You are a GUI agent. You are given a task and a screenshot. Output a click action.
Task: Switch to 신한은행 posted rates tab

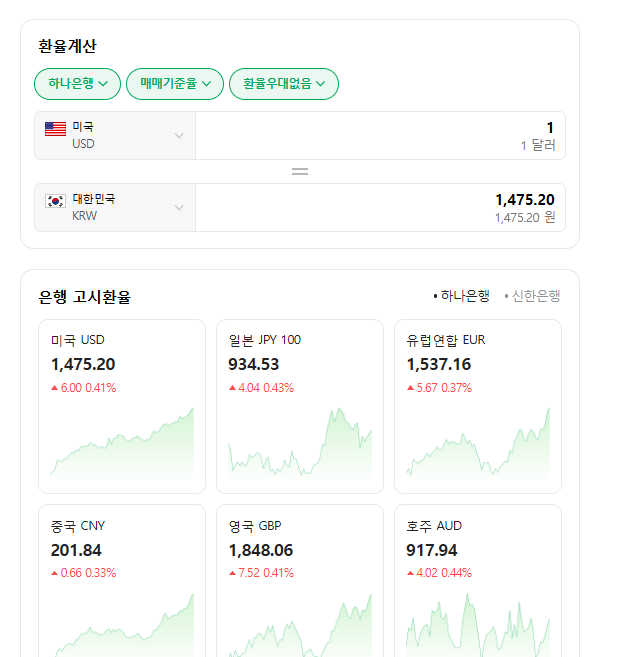[532, 296]
